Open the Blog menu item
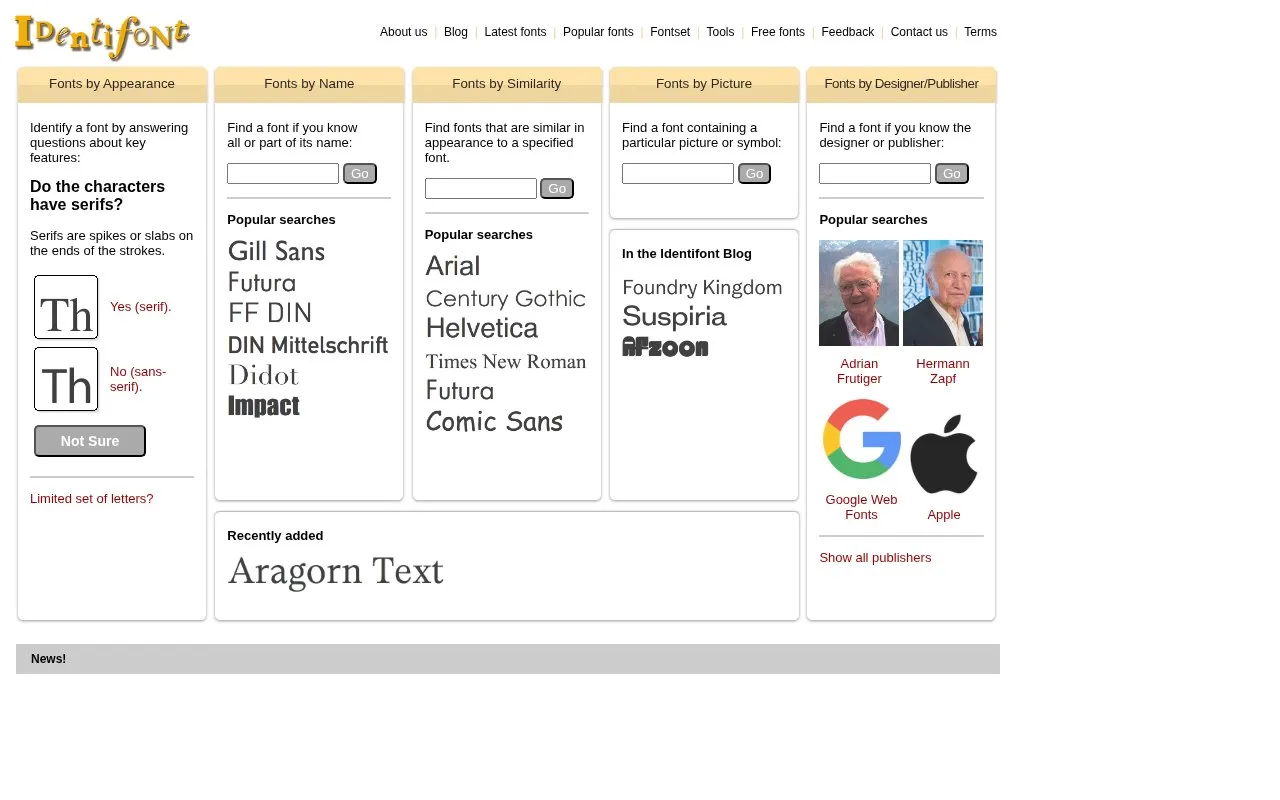This screenshot has width=1280, height=800. [456, 32]
